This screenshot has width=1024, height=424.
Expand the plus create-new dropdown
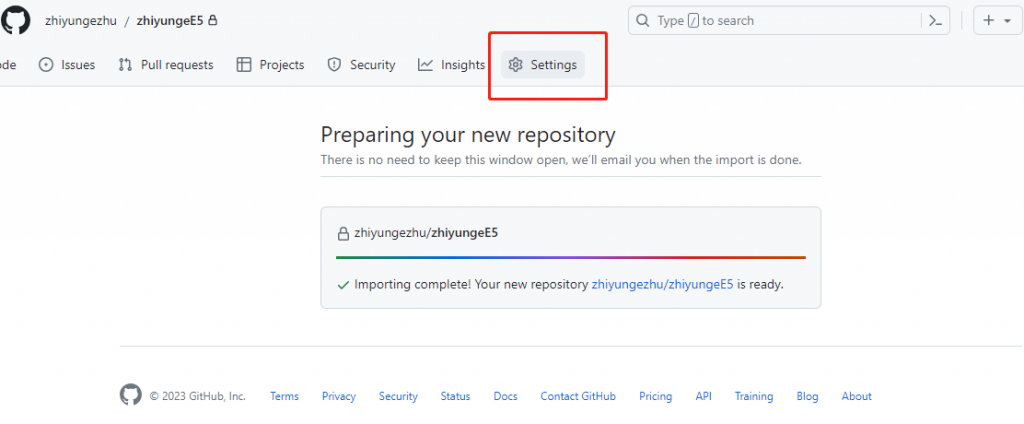tap(997, 21)
